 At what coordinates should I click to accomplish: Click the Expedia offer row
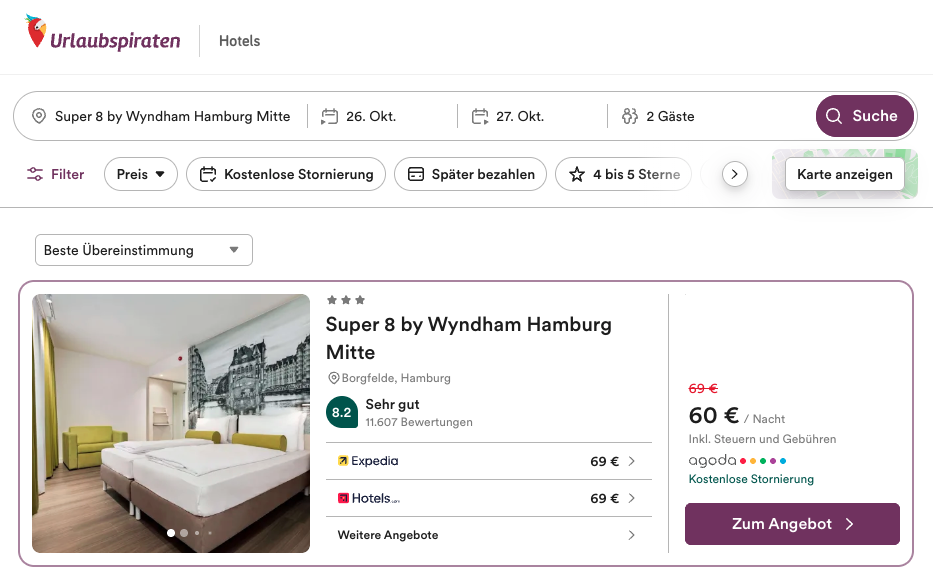click(488, 461)
